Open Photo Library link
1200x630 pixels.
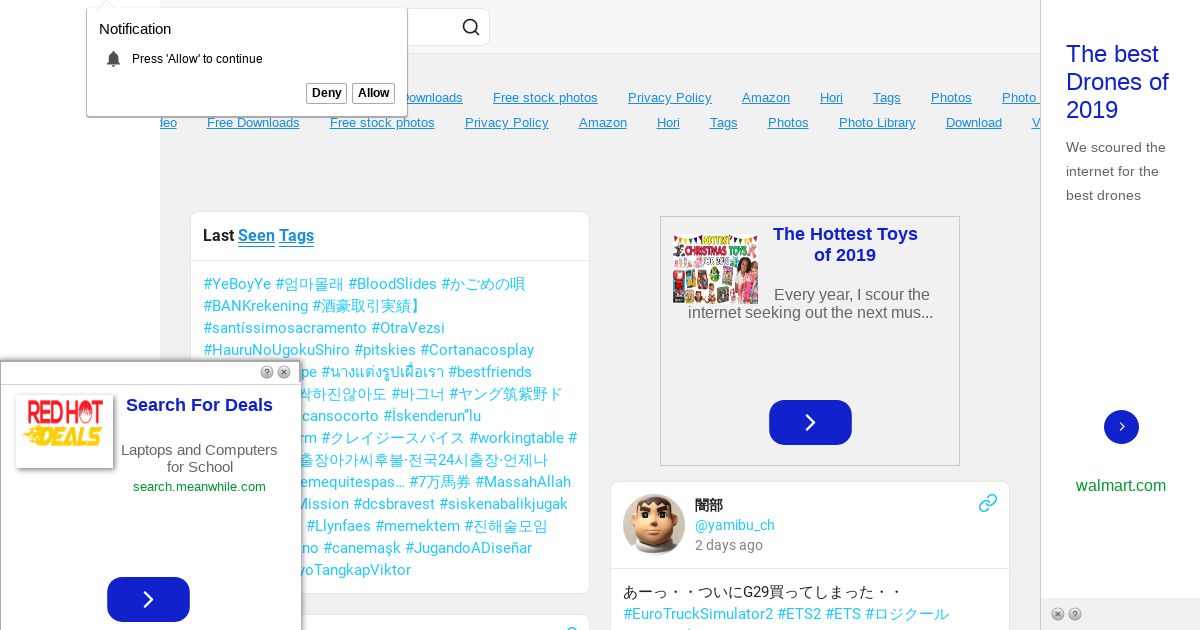[877, 122]
